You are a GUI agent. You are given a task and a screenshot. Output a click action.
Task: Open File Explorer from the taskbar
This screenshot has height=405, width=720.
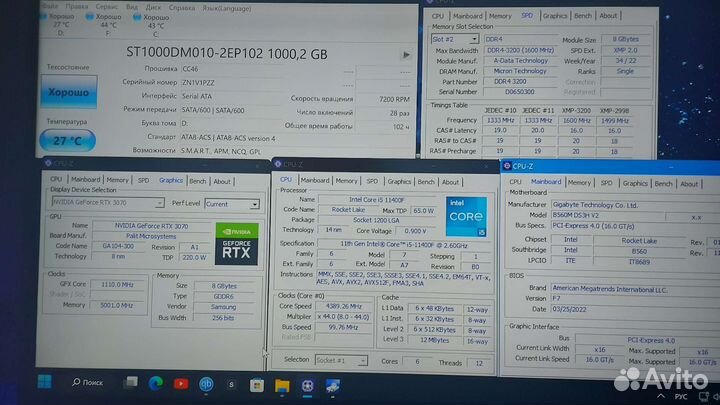(x=282, y=386)
